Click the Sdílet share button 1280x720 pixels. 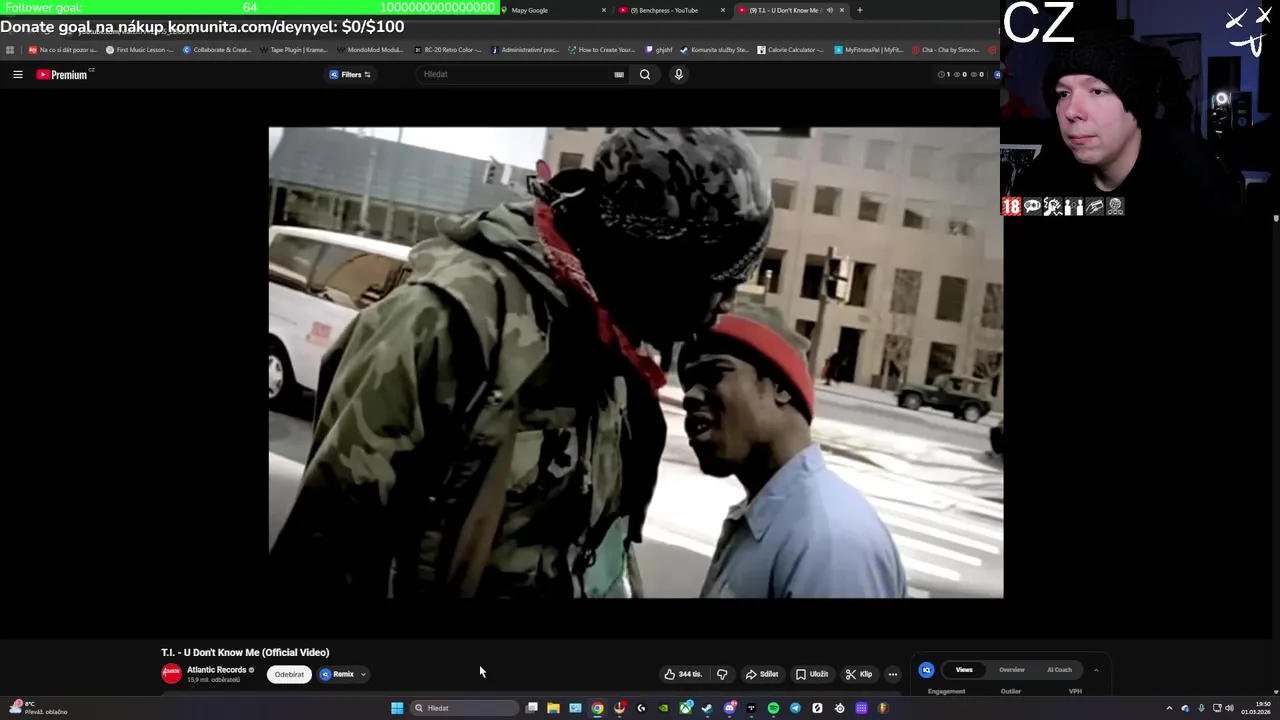pyautogui.click(x=762, y=674)
